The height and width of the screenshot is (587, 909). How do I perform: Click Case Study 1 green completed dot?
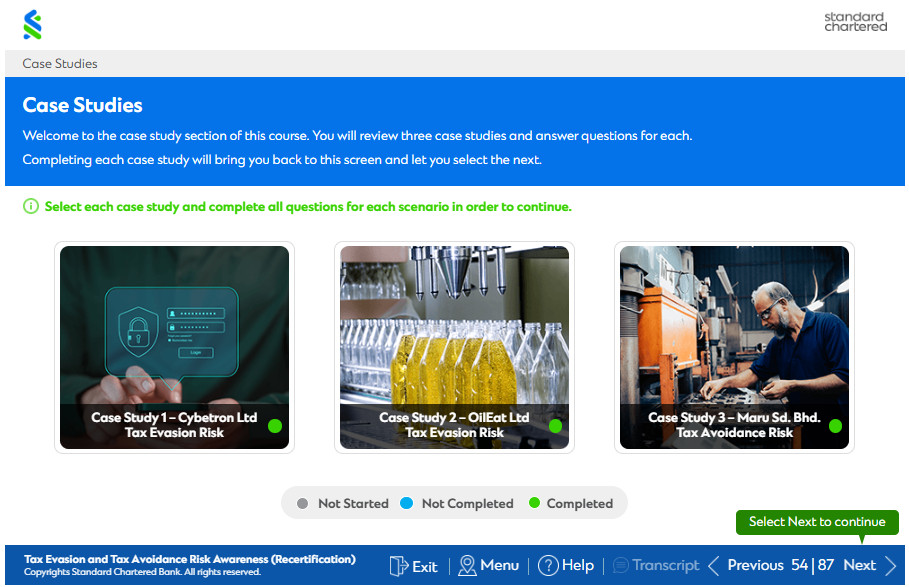275,426
